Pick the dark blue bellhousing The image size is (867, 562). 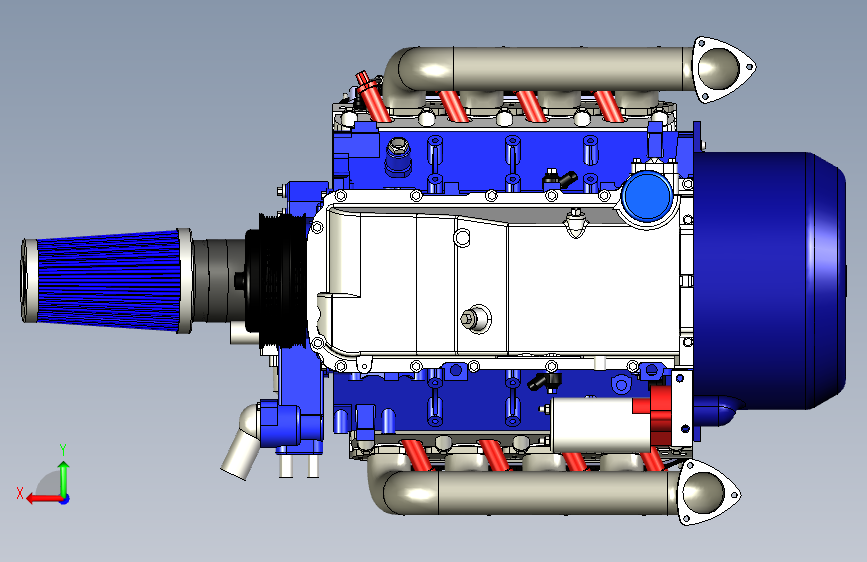point(770,280)
